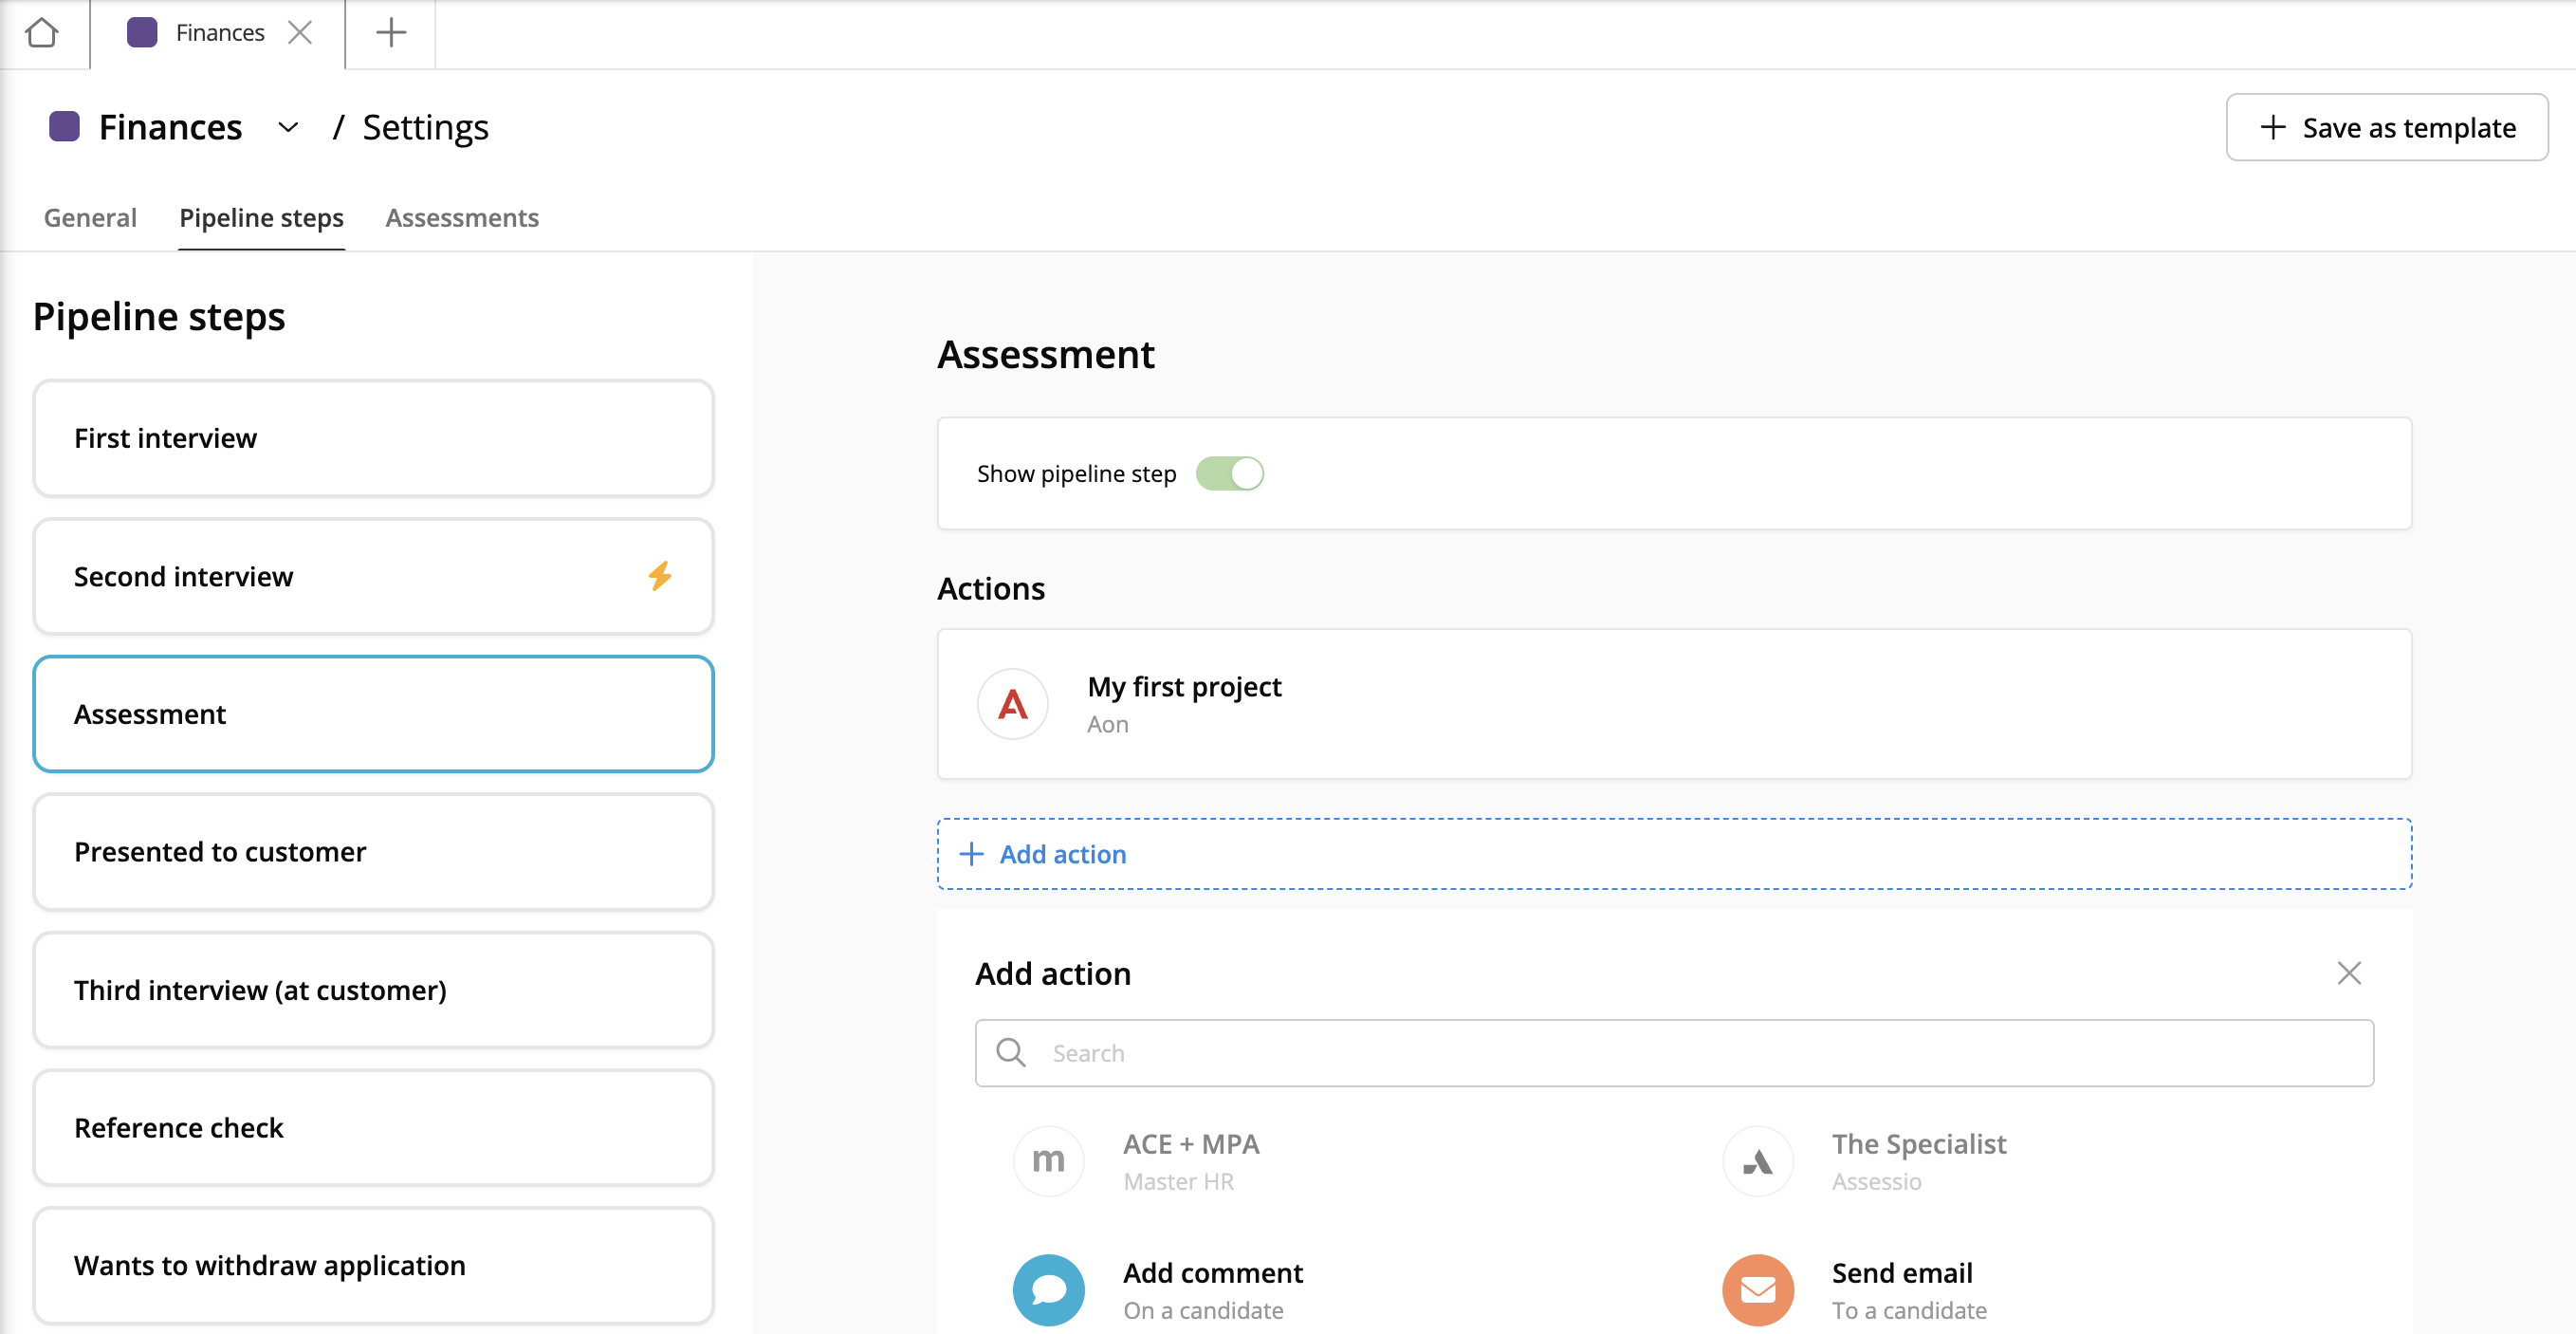2576x1334 pixels.
Task: Click the home icon in tab bar
Action: pyautogui.click(x=42, y=33)
